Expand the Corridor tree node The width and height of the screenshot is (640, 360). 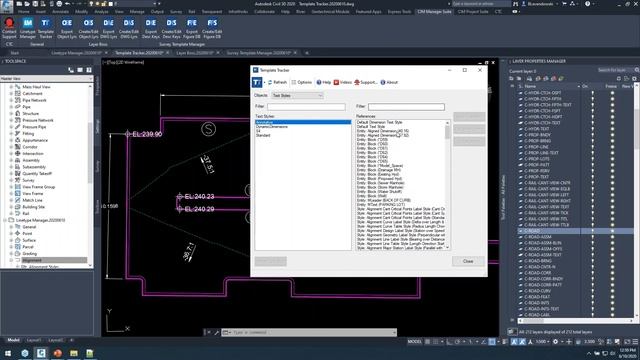[x=11, y=147]
